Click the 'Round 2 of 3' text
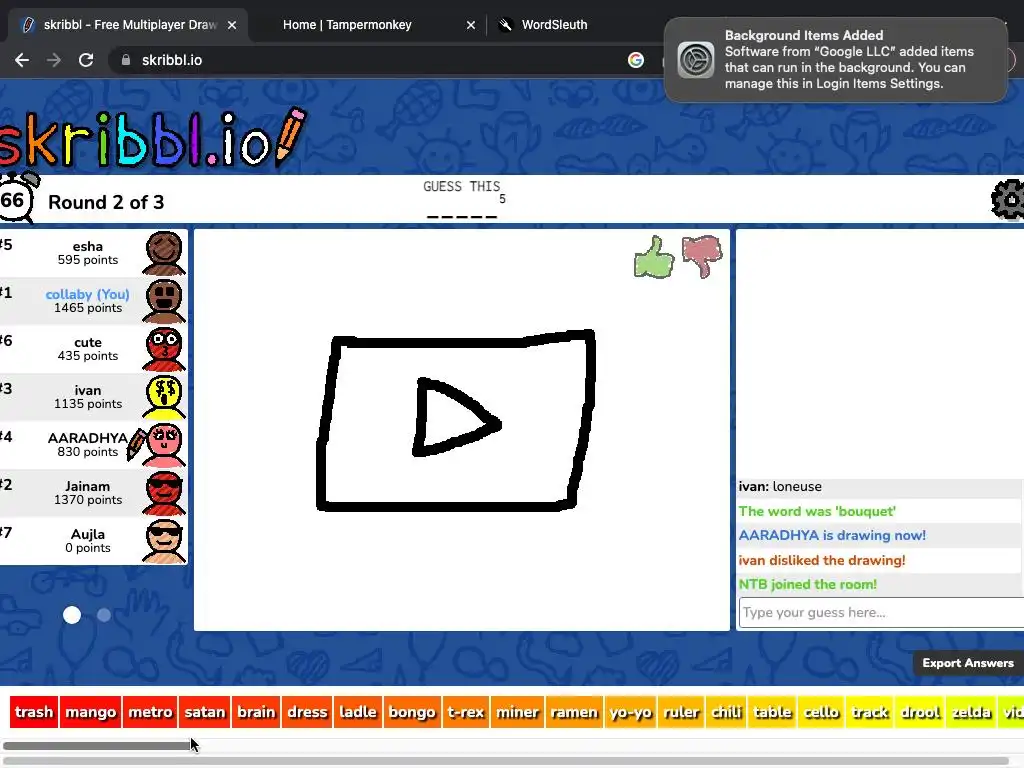 tap(106, 202)
